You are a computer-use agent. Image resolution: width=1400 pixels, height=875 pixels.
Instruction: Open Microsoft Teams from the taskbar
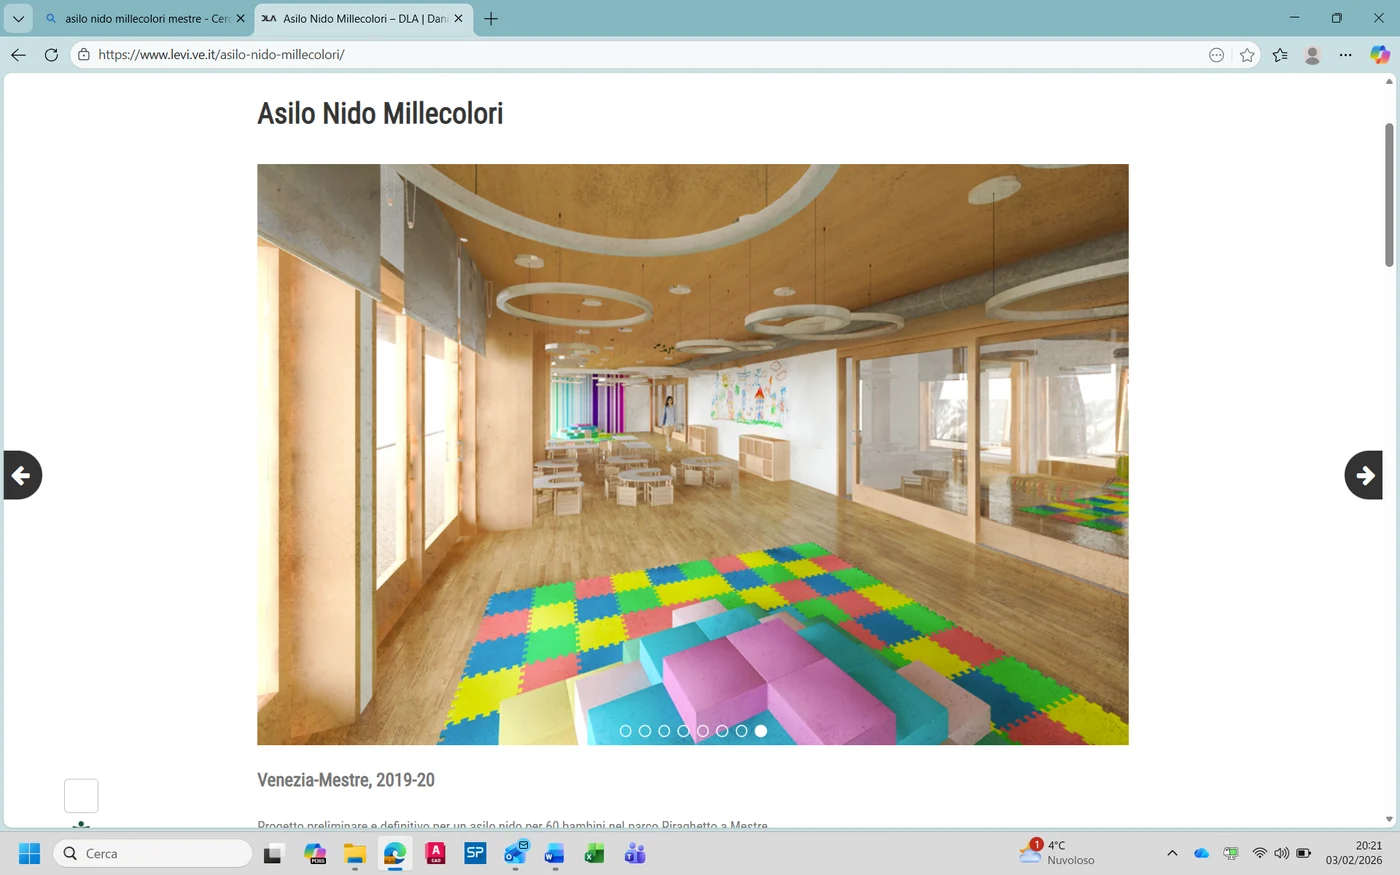635,853
